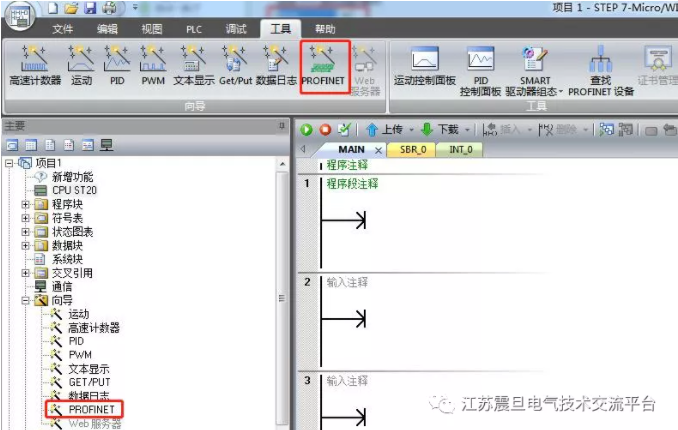The width and height of the screenshot is (678, 430).
Task: Open SMART 驱动器组态 dropdown arrow
Action: (561, 92)
